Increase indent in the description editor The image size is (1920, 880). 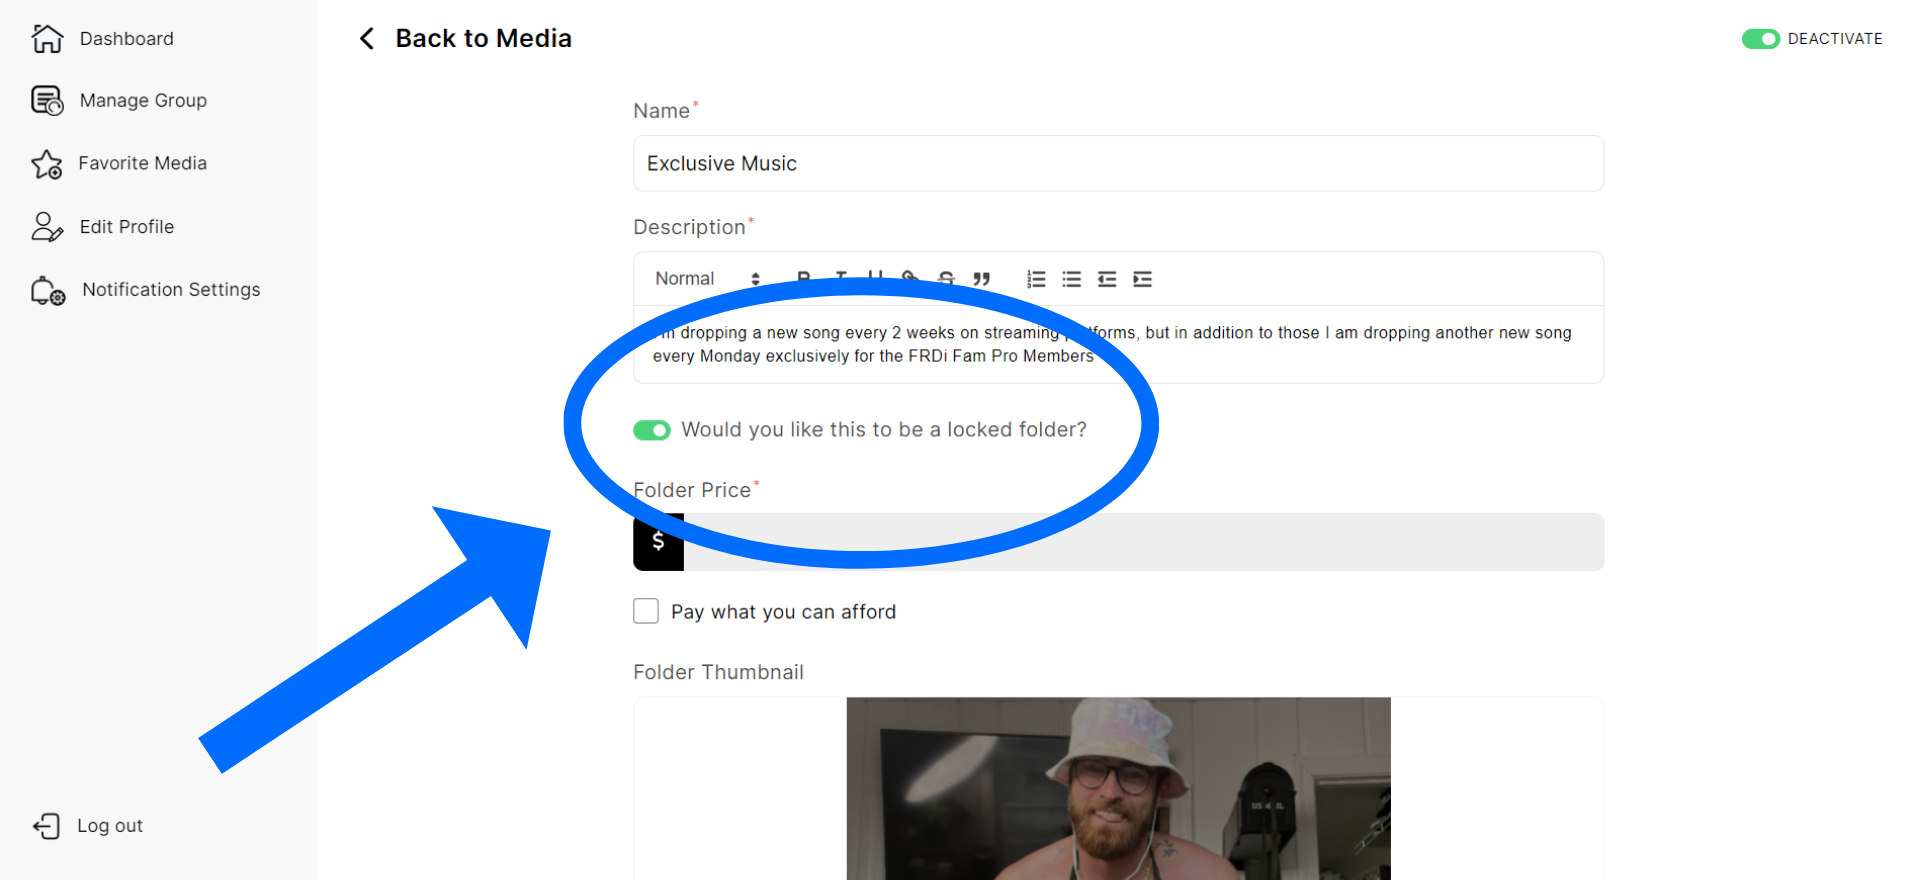[x=1143, y=279]
